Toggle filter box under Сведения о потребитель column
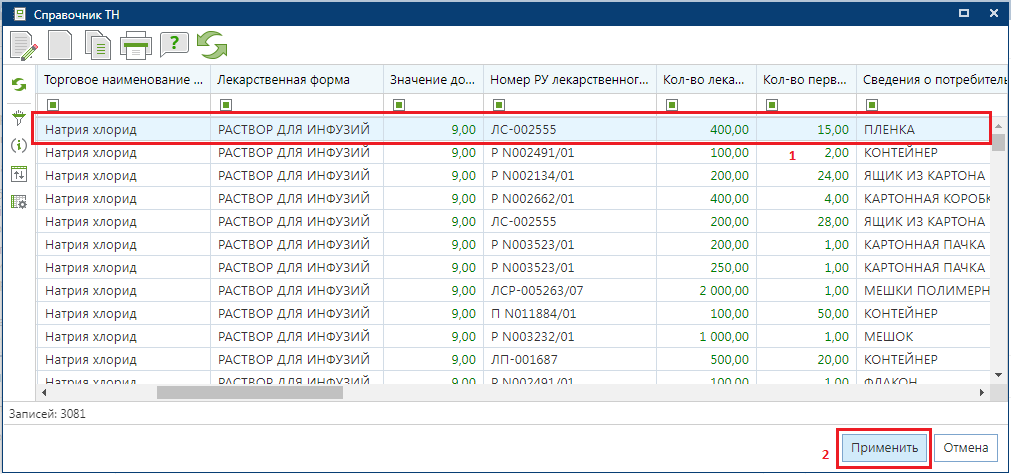Screen dimensions: 1011x474 point(872,104)
